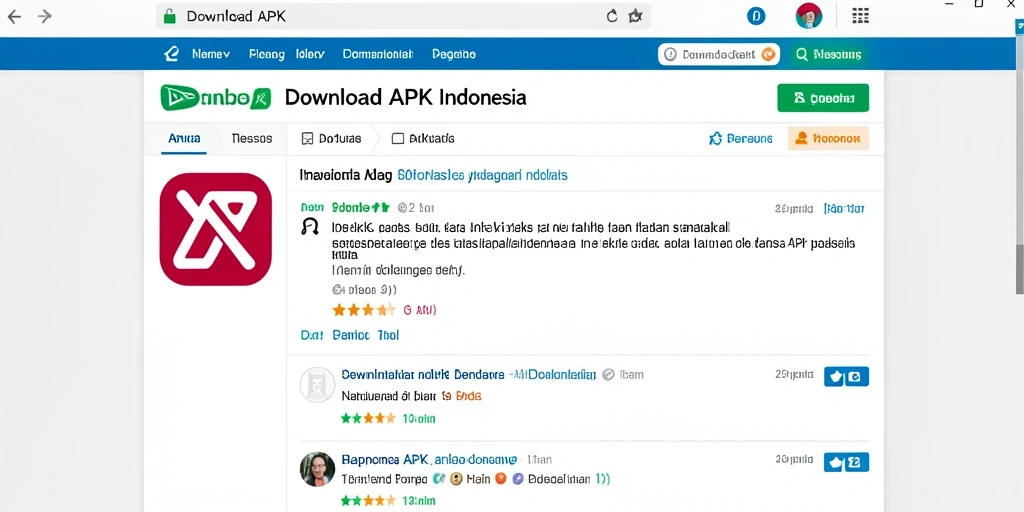Click the orange star rating of first review
This screenshot has width=1024, height=512.
tap(364, 310)
